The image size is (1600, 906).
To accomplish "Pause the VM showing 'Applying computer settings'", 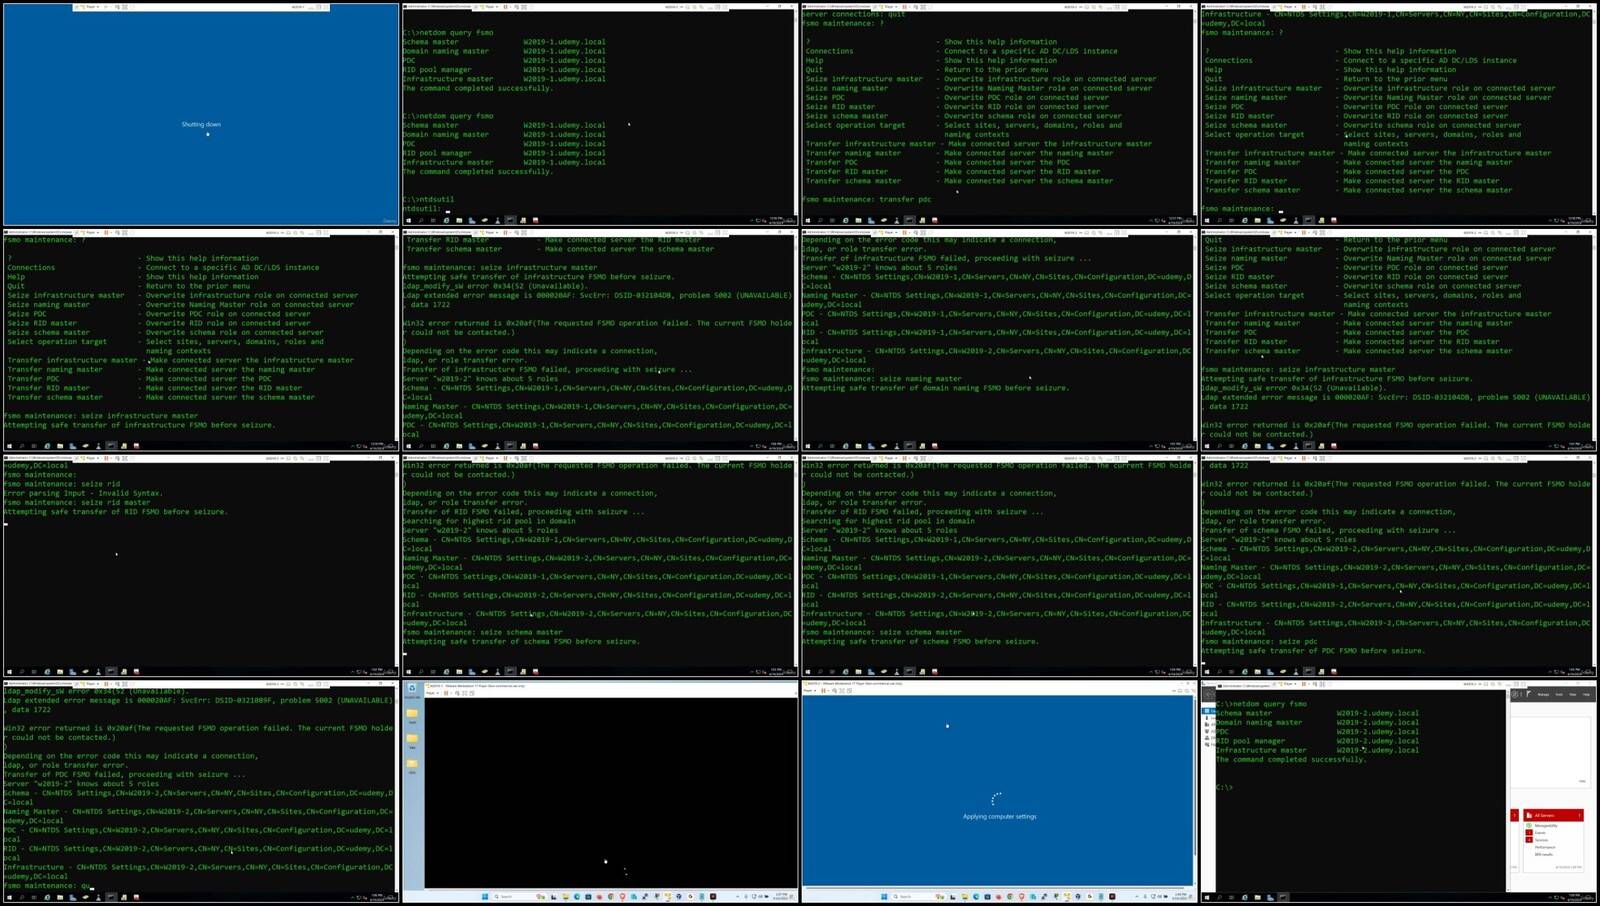I will [823, 690].
